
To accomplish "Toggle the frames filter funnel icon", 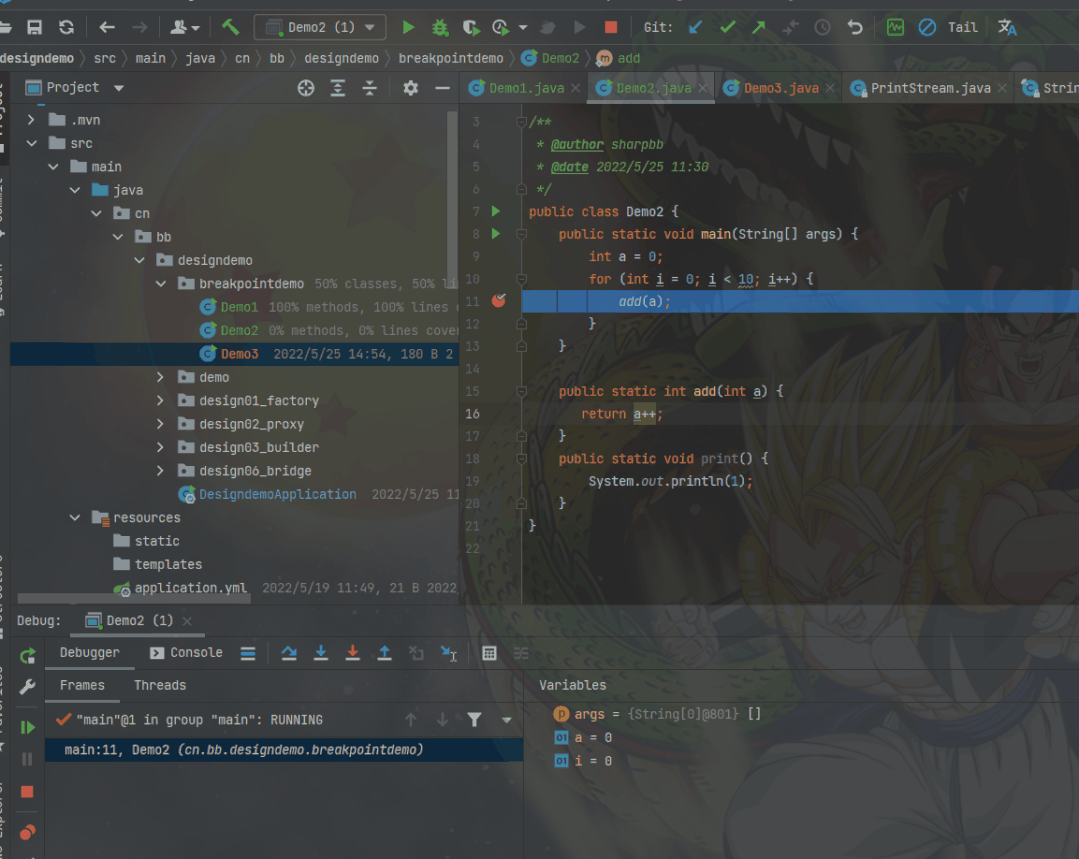I will [x=475, y=720].
